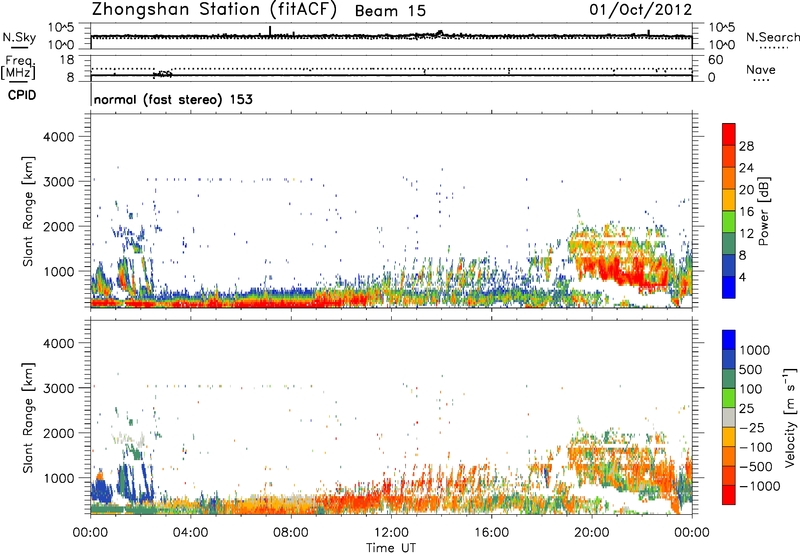The image size is (800, 554).
Task: Click '2000' on power panel range axis
Action: [59, 226]
